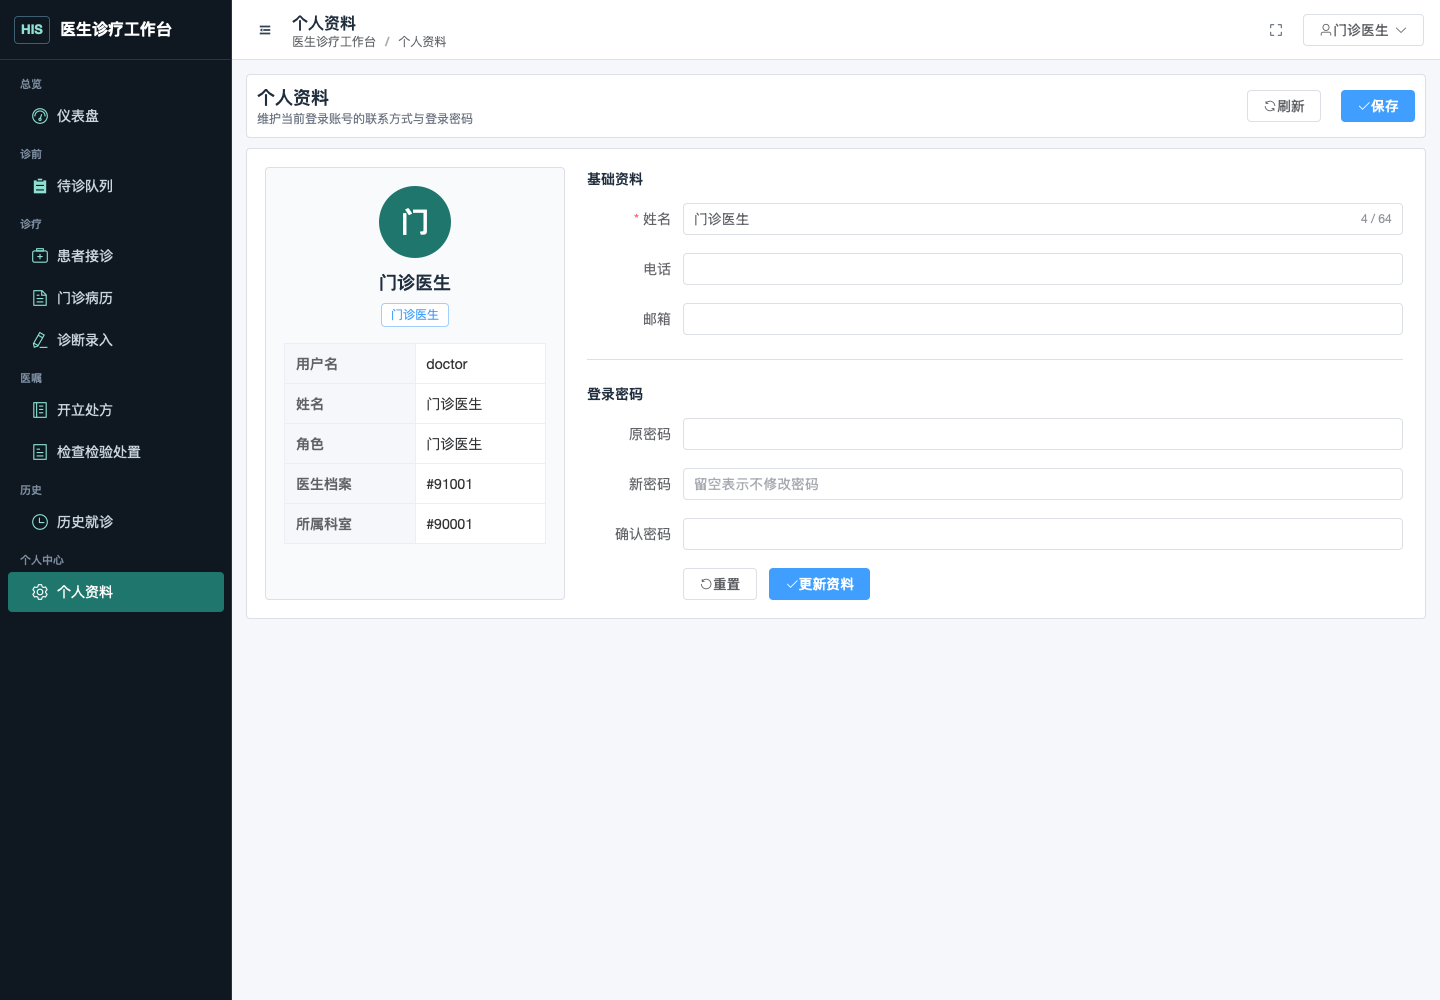Click the round 门 avatar
Viewport: 1440px width, 1000px height.
pyautogui.click(x=415, y=222)
